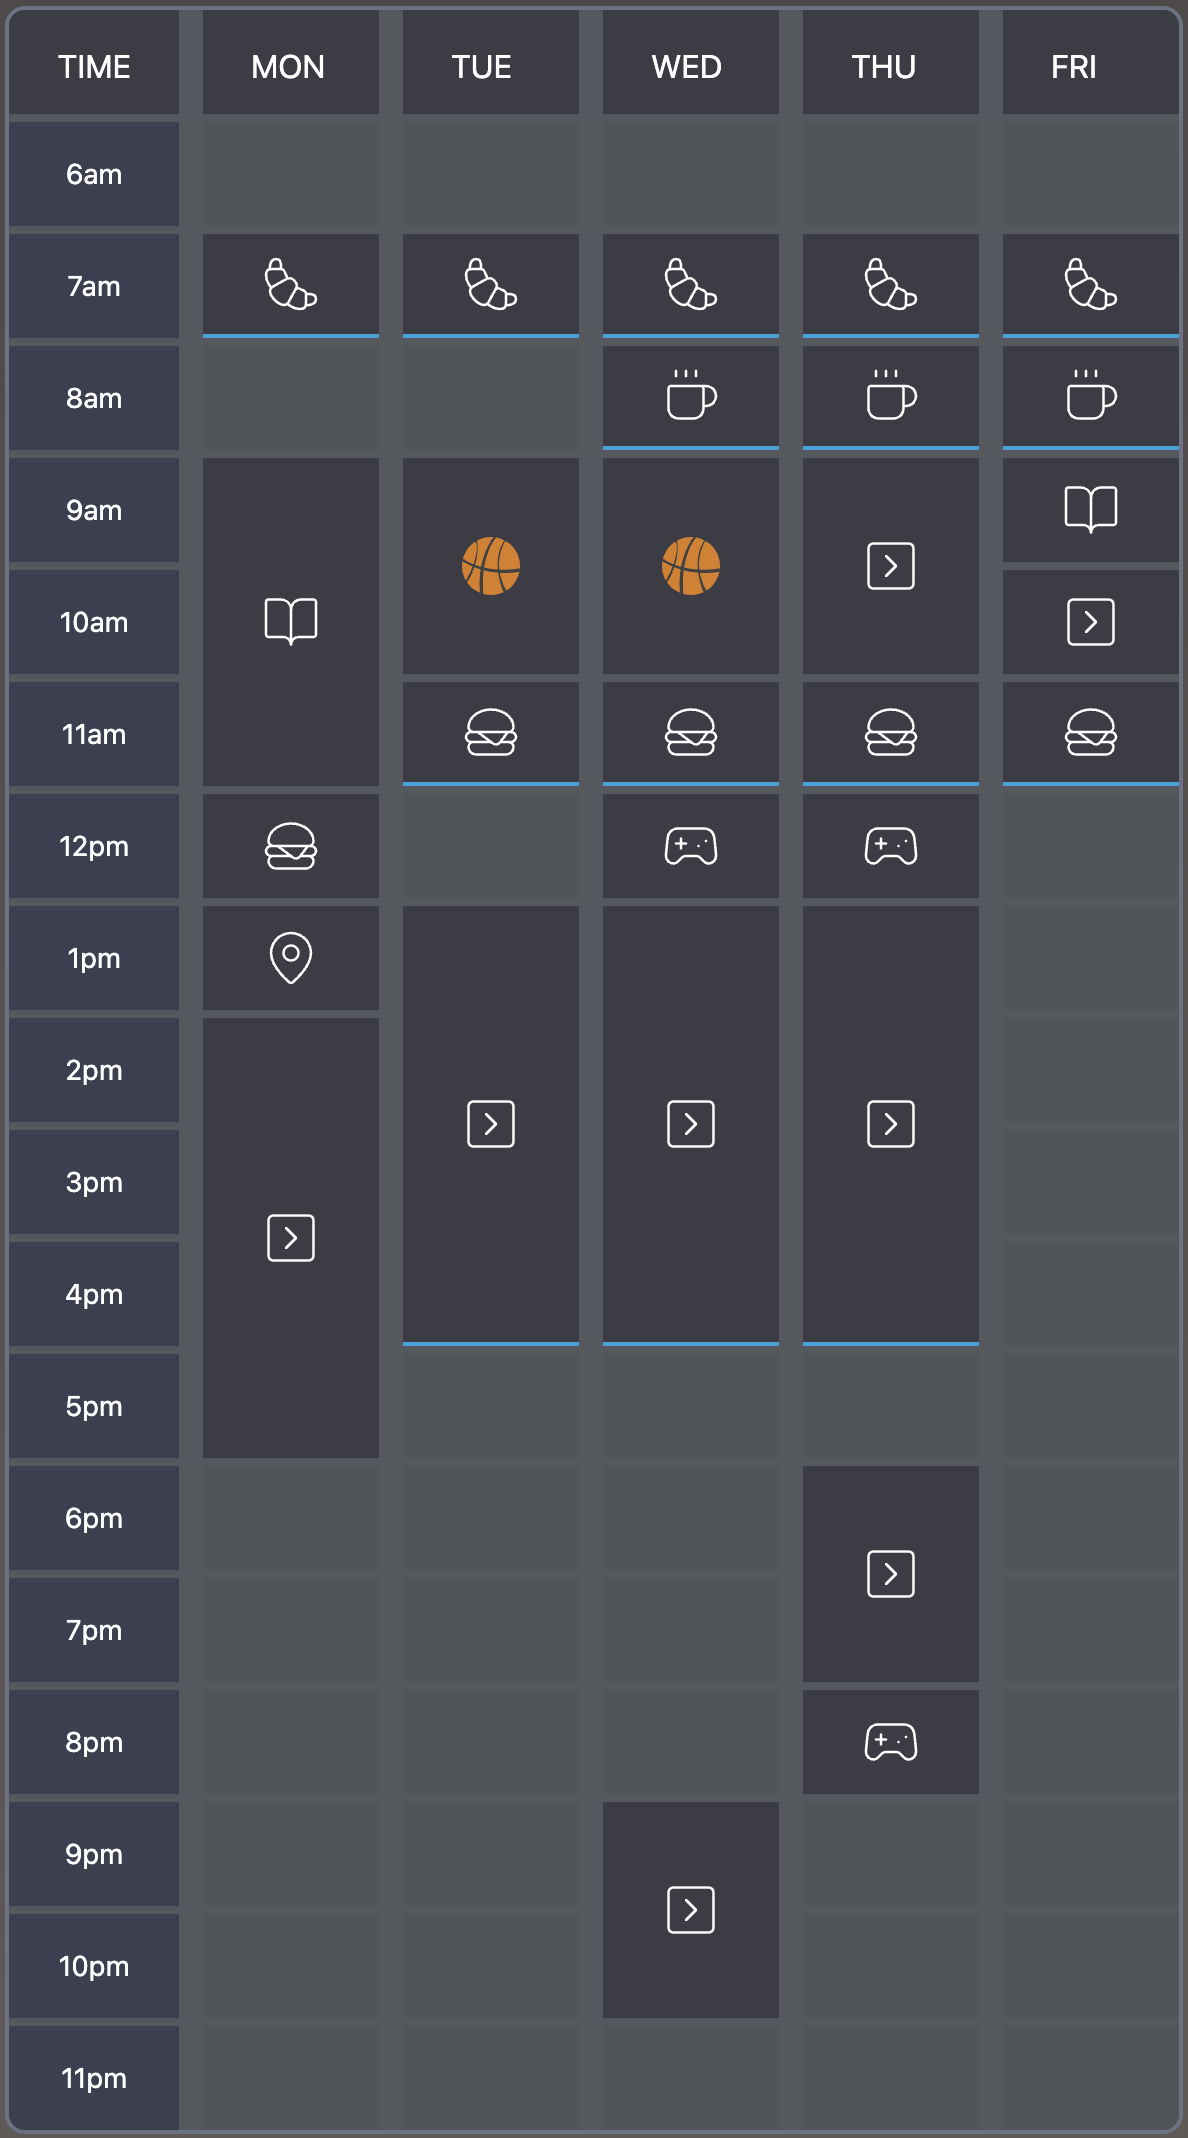The image size is (1188, 2138).
Task: Click Monday's 12pm burger lunch icon
Action: (291, 846)
